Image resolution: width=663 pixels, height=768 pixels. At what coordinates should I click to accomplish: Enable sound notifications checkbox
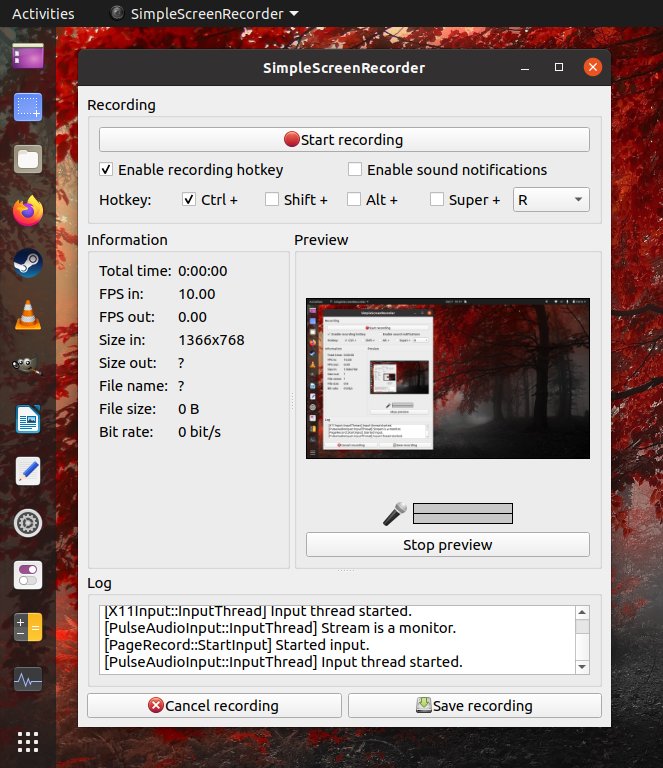[x=354, y=170]
